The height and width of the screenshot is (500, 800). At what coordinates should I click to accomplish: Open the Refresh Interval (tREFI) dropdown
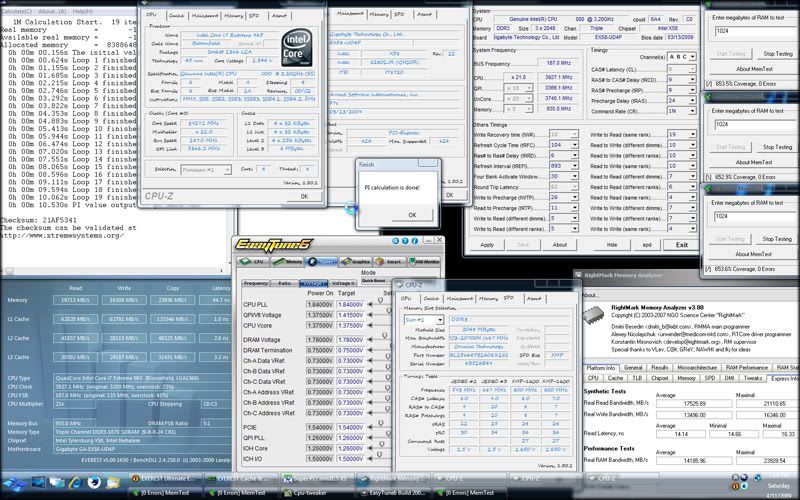point(564,166)
